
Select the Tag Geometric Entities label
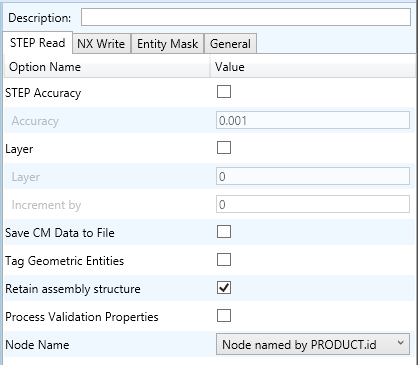point(64,261)
